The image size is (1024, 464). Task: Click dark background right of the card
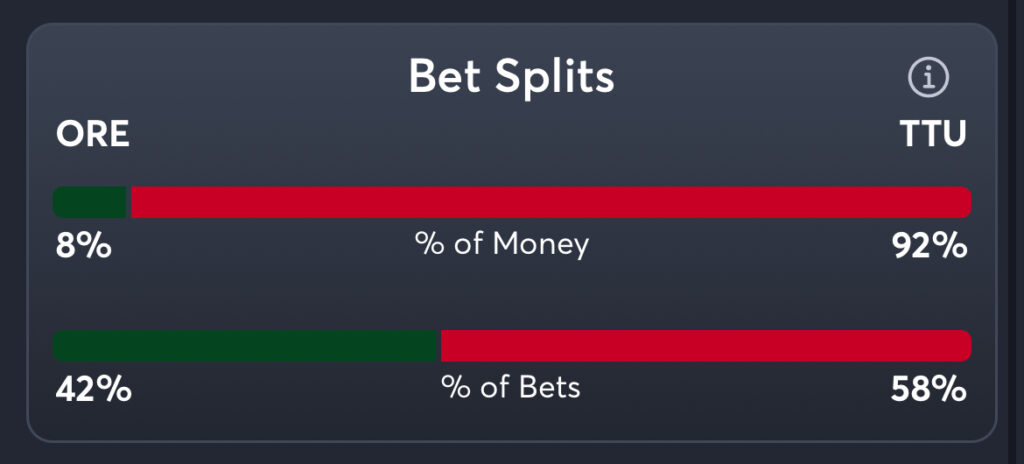(x=1011, y=232)
